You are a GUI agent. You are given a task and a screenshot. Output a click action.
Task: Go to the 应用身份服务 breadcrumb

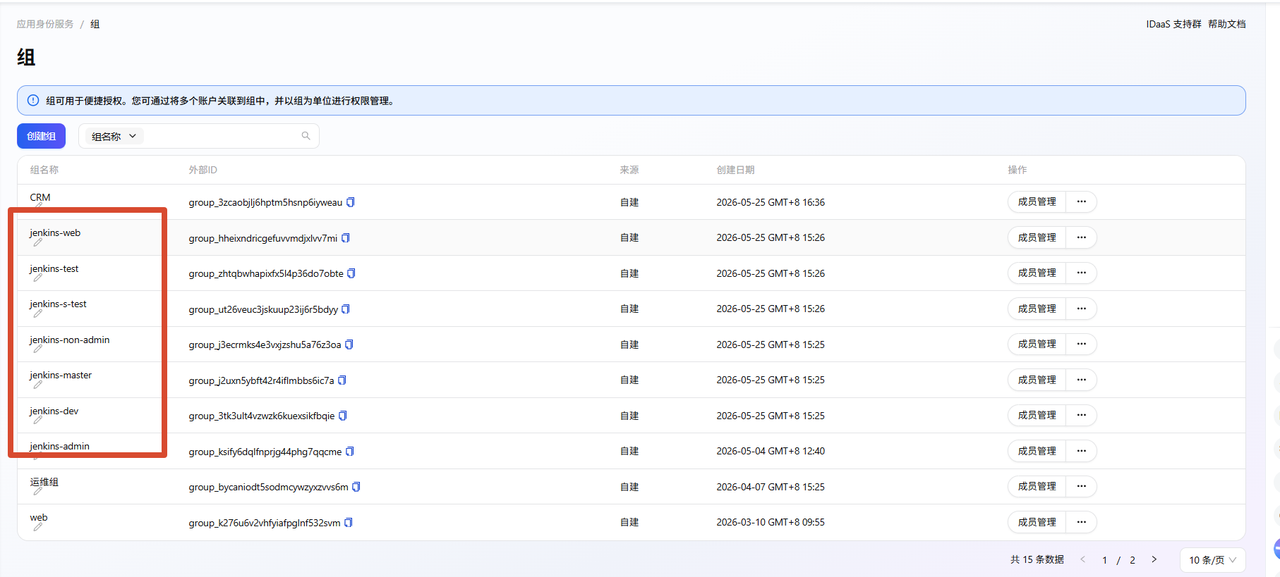(45, 24)
